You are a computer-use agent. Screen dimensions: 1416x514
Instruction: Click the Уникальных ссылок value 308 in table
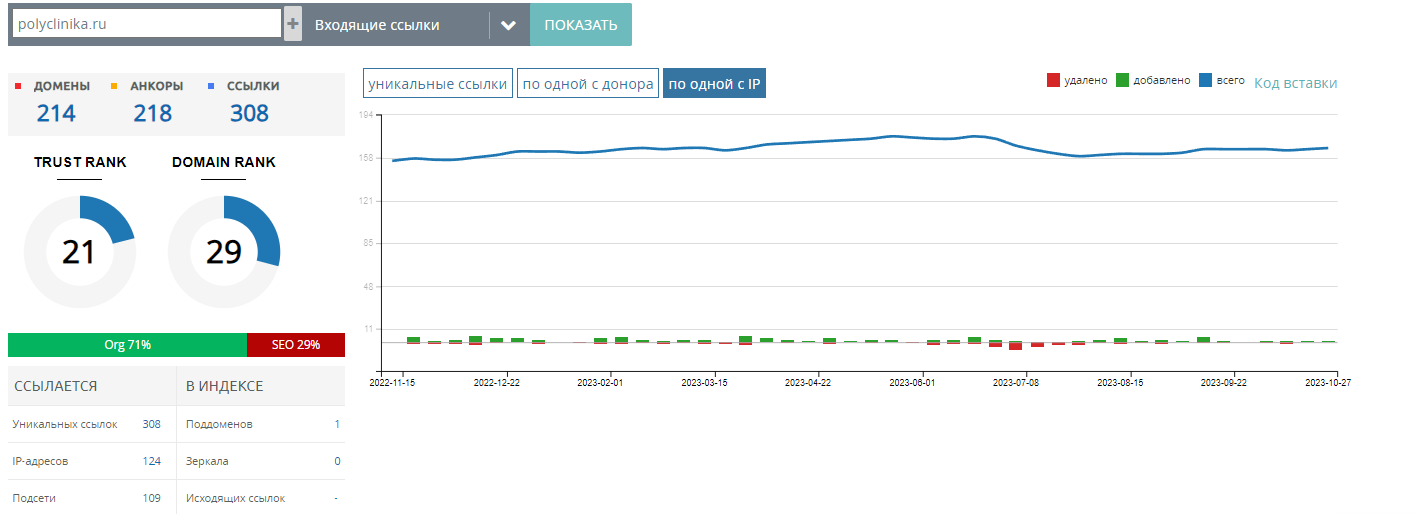click(x=151, y=424)
